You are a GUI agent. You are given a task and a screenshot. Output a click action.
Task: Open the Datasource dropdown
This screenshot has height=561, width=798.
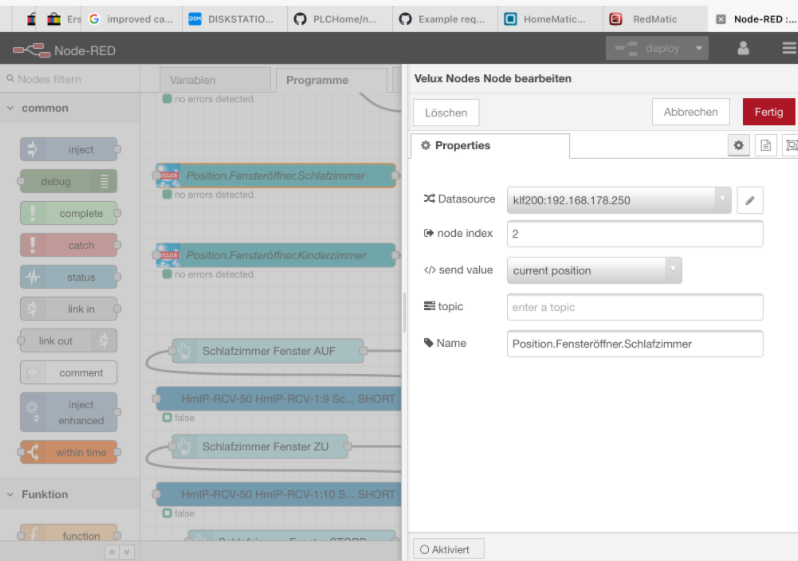(x=619, y=200)
